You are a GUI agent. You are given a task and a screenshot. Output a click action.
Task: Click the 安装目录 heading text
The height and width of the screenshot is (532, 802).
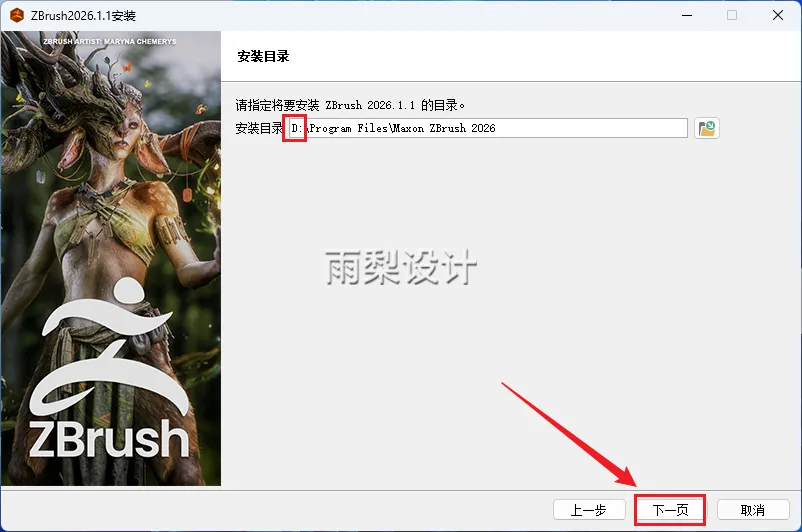[x=263, y=56]
